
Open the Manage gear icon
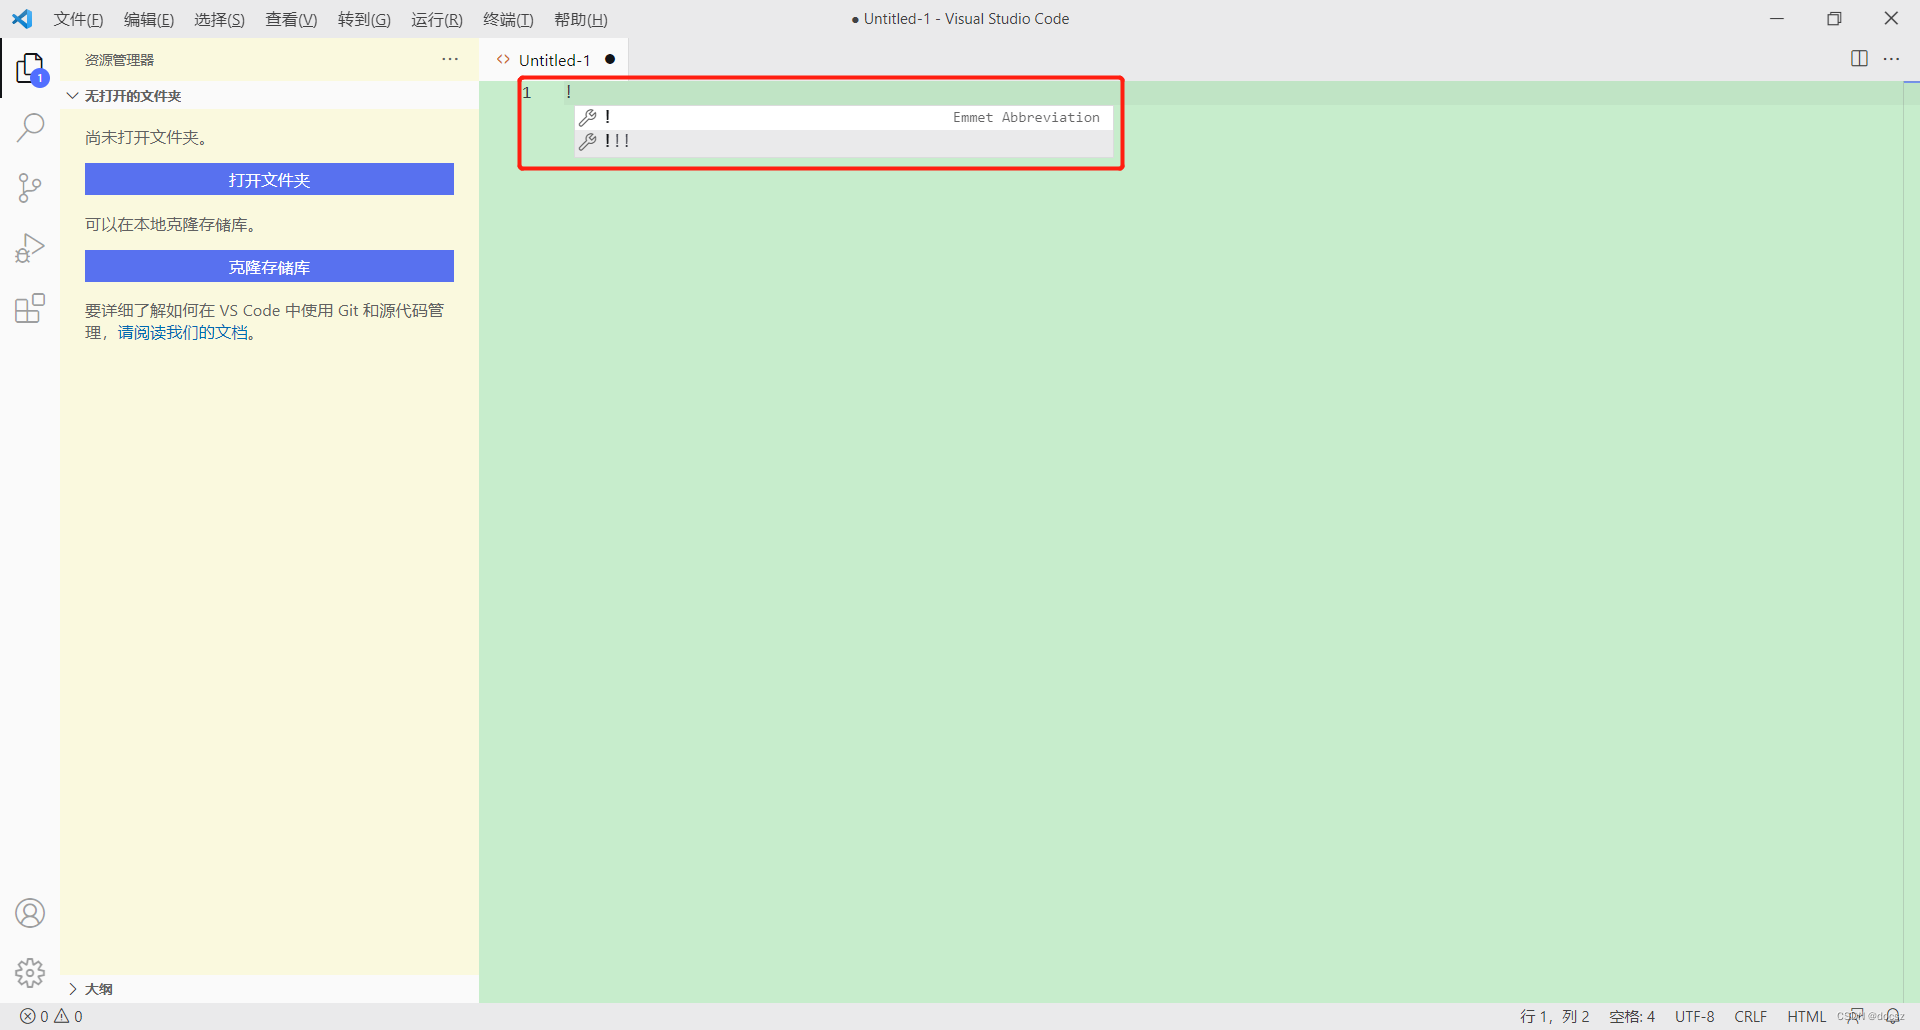[30, 972]
